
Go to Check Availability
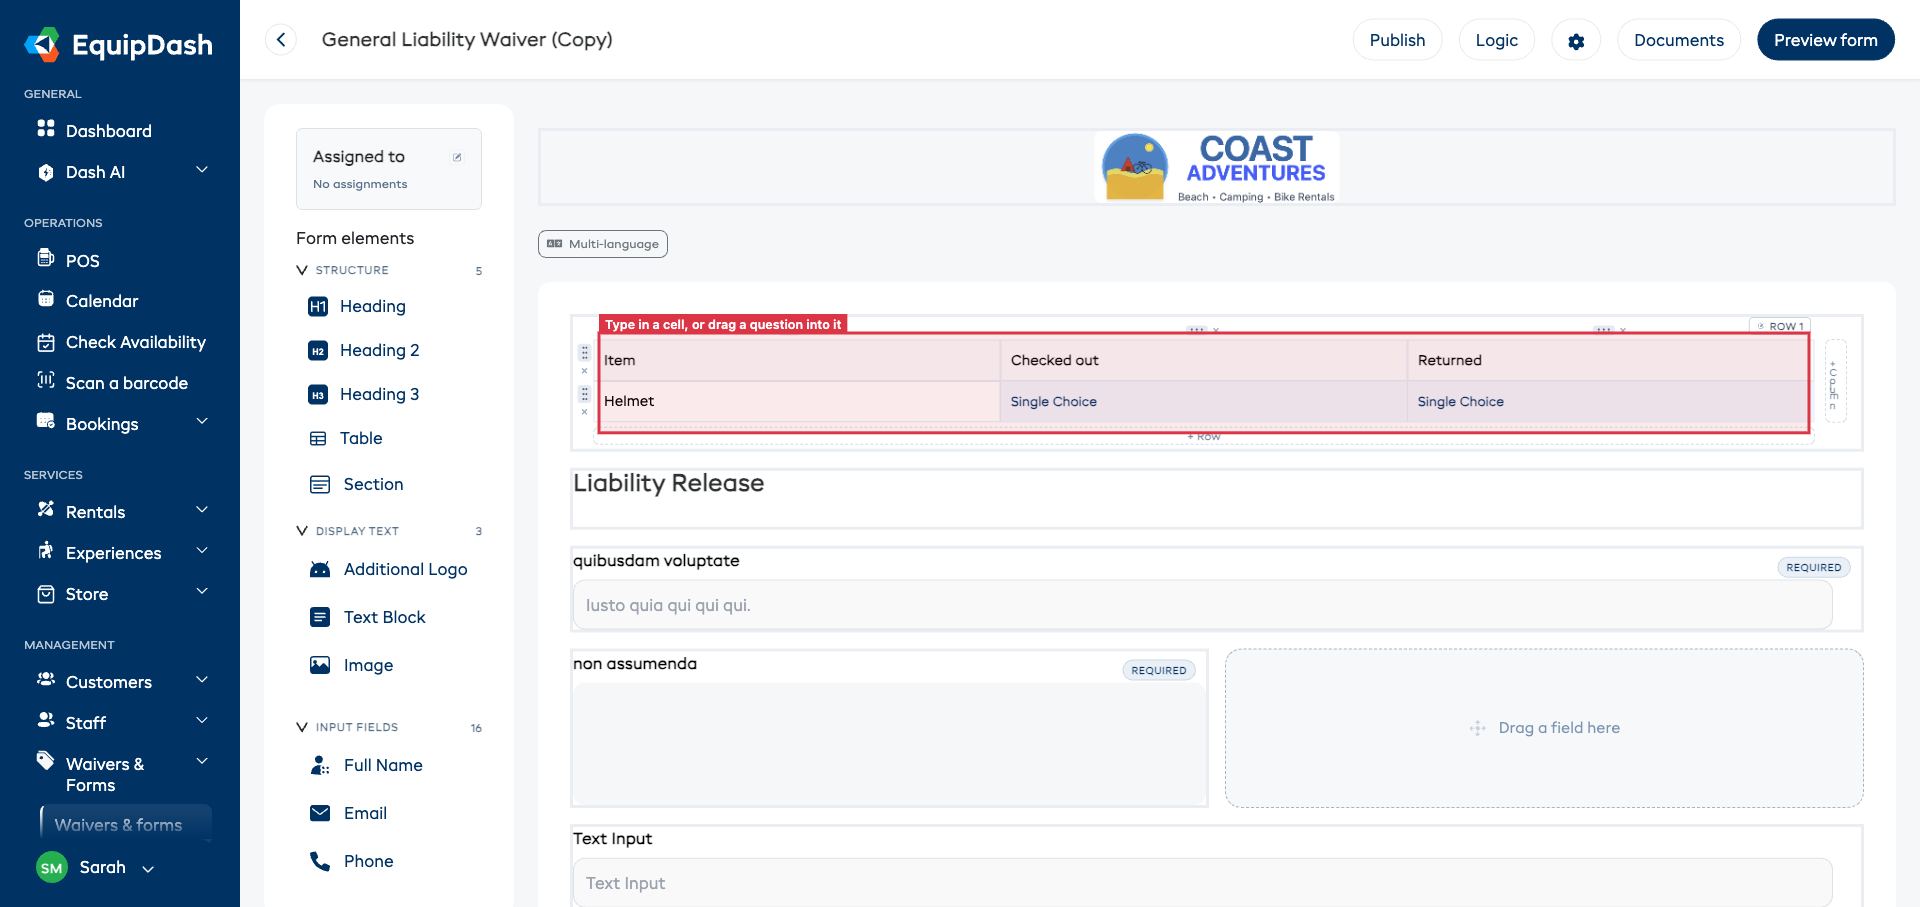pyautogui.click(x=135, y=342)
